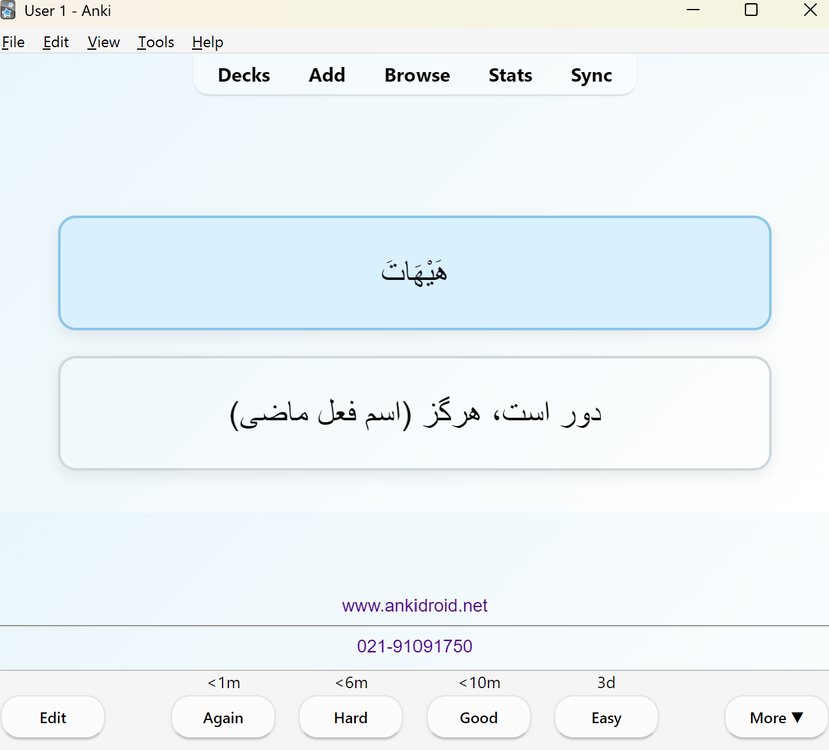829x750 pixels.
Task: Open the File menu
Action: [13, 42]
